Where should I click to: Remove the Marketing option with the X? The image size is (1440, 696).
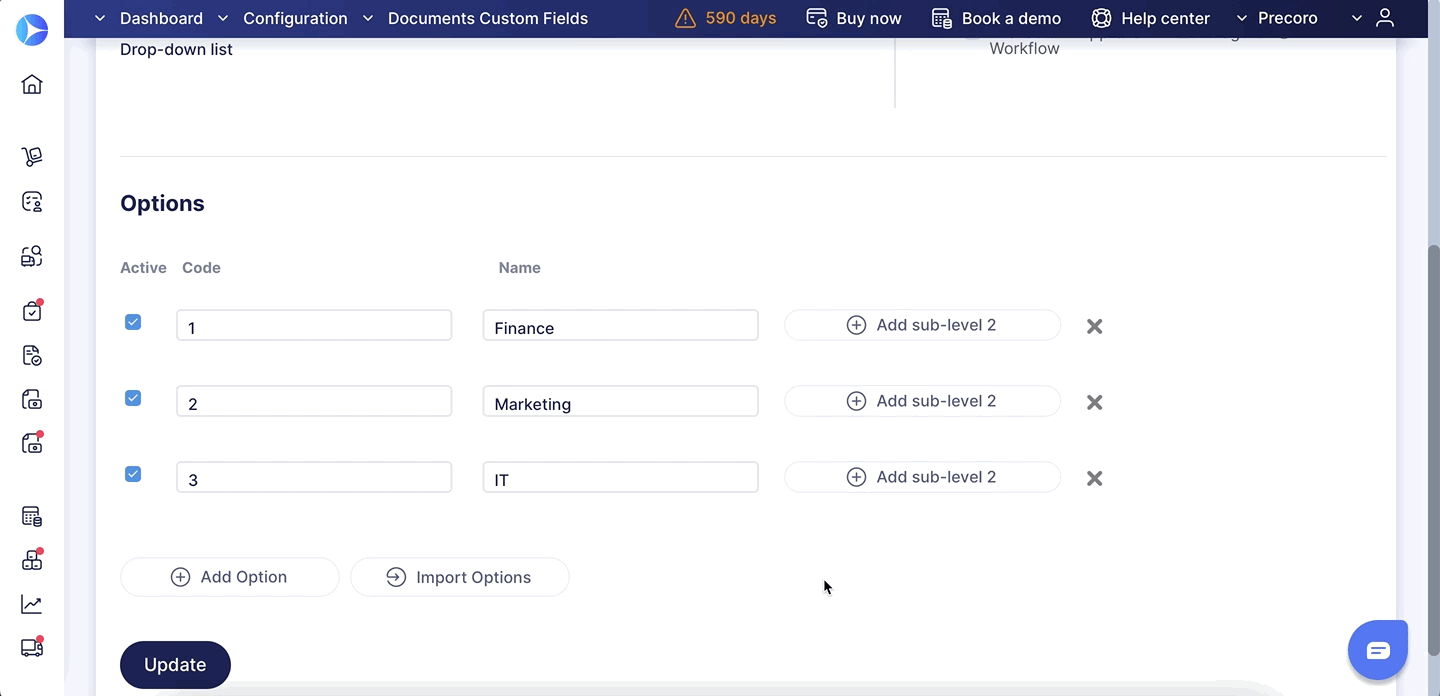point(1095,402)
